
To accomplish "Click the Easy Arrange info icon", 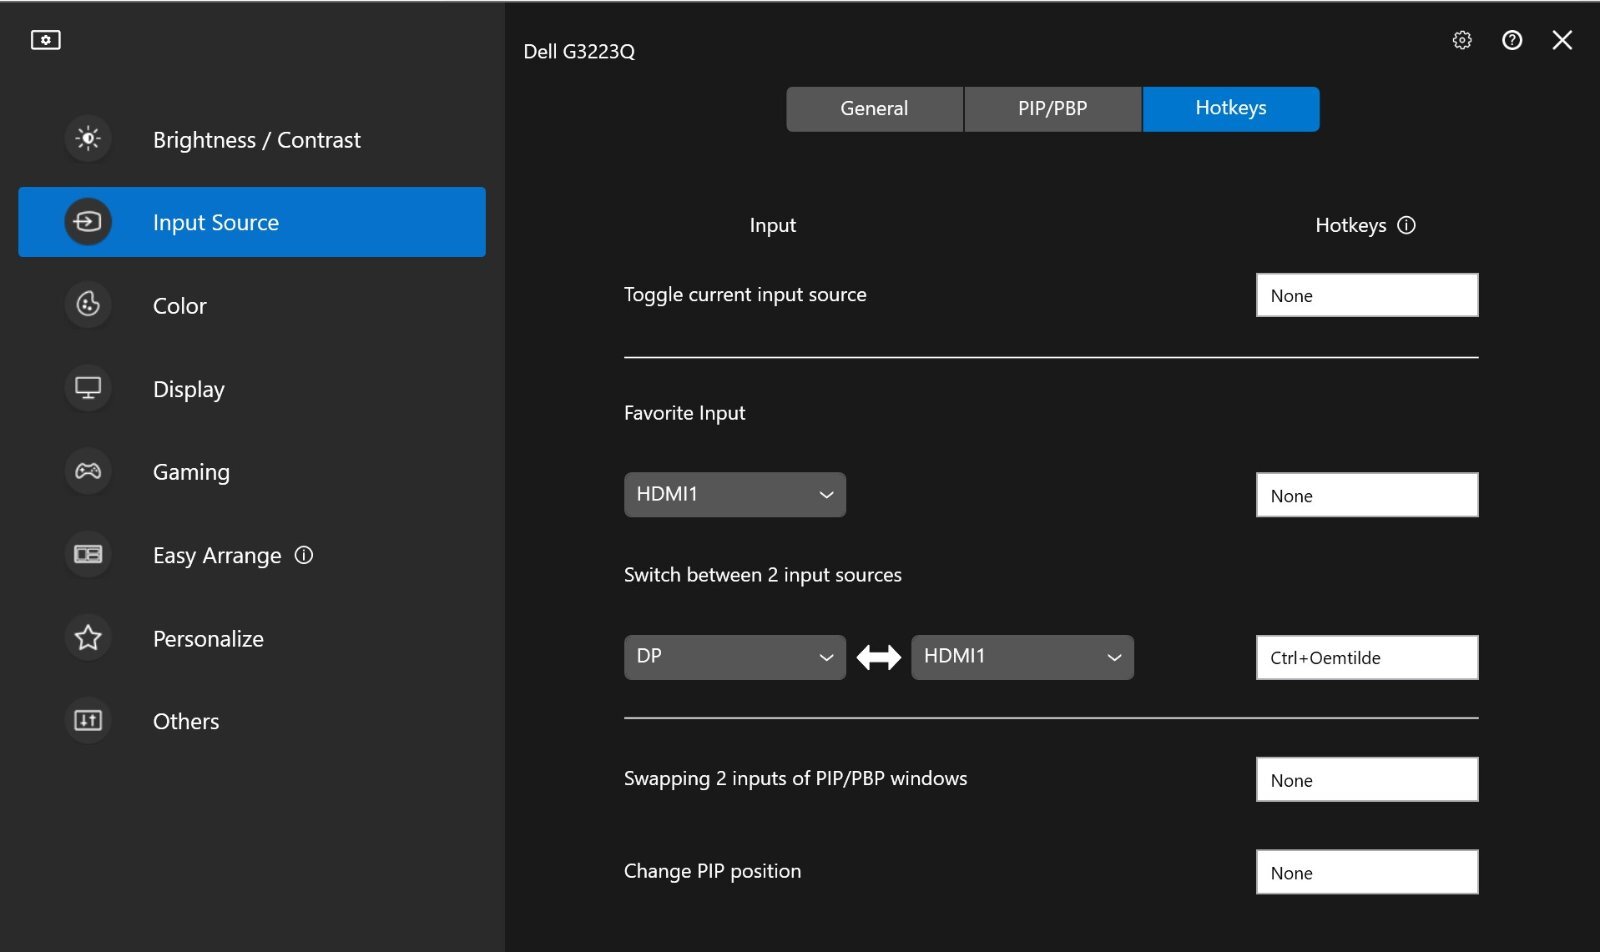I will 304,555.
